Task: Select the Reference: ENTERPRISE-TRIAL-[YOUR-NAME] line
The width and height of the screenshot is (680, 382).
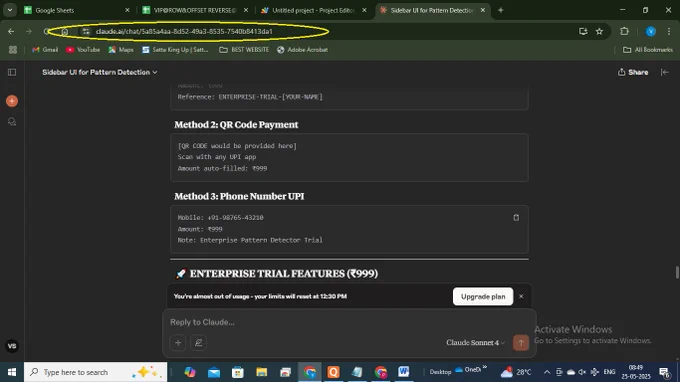Action: coord(250,97)
